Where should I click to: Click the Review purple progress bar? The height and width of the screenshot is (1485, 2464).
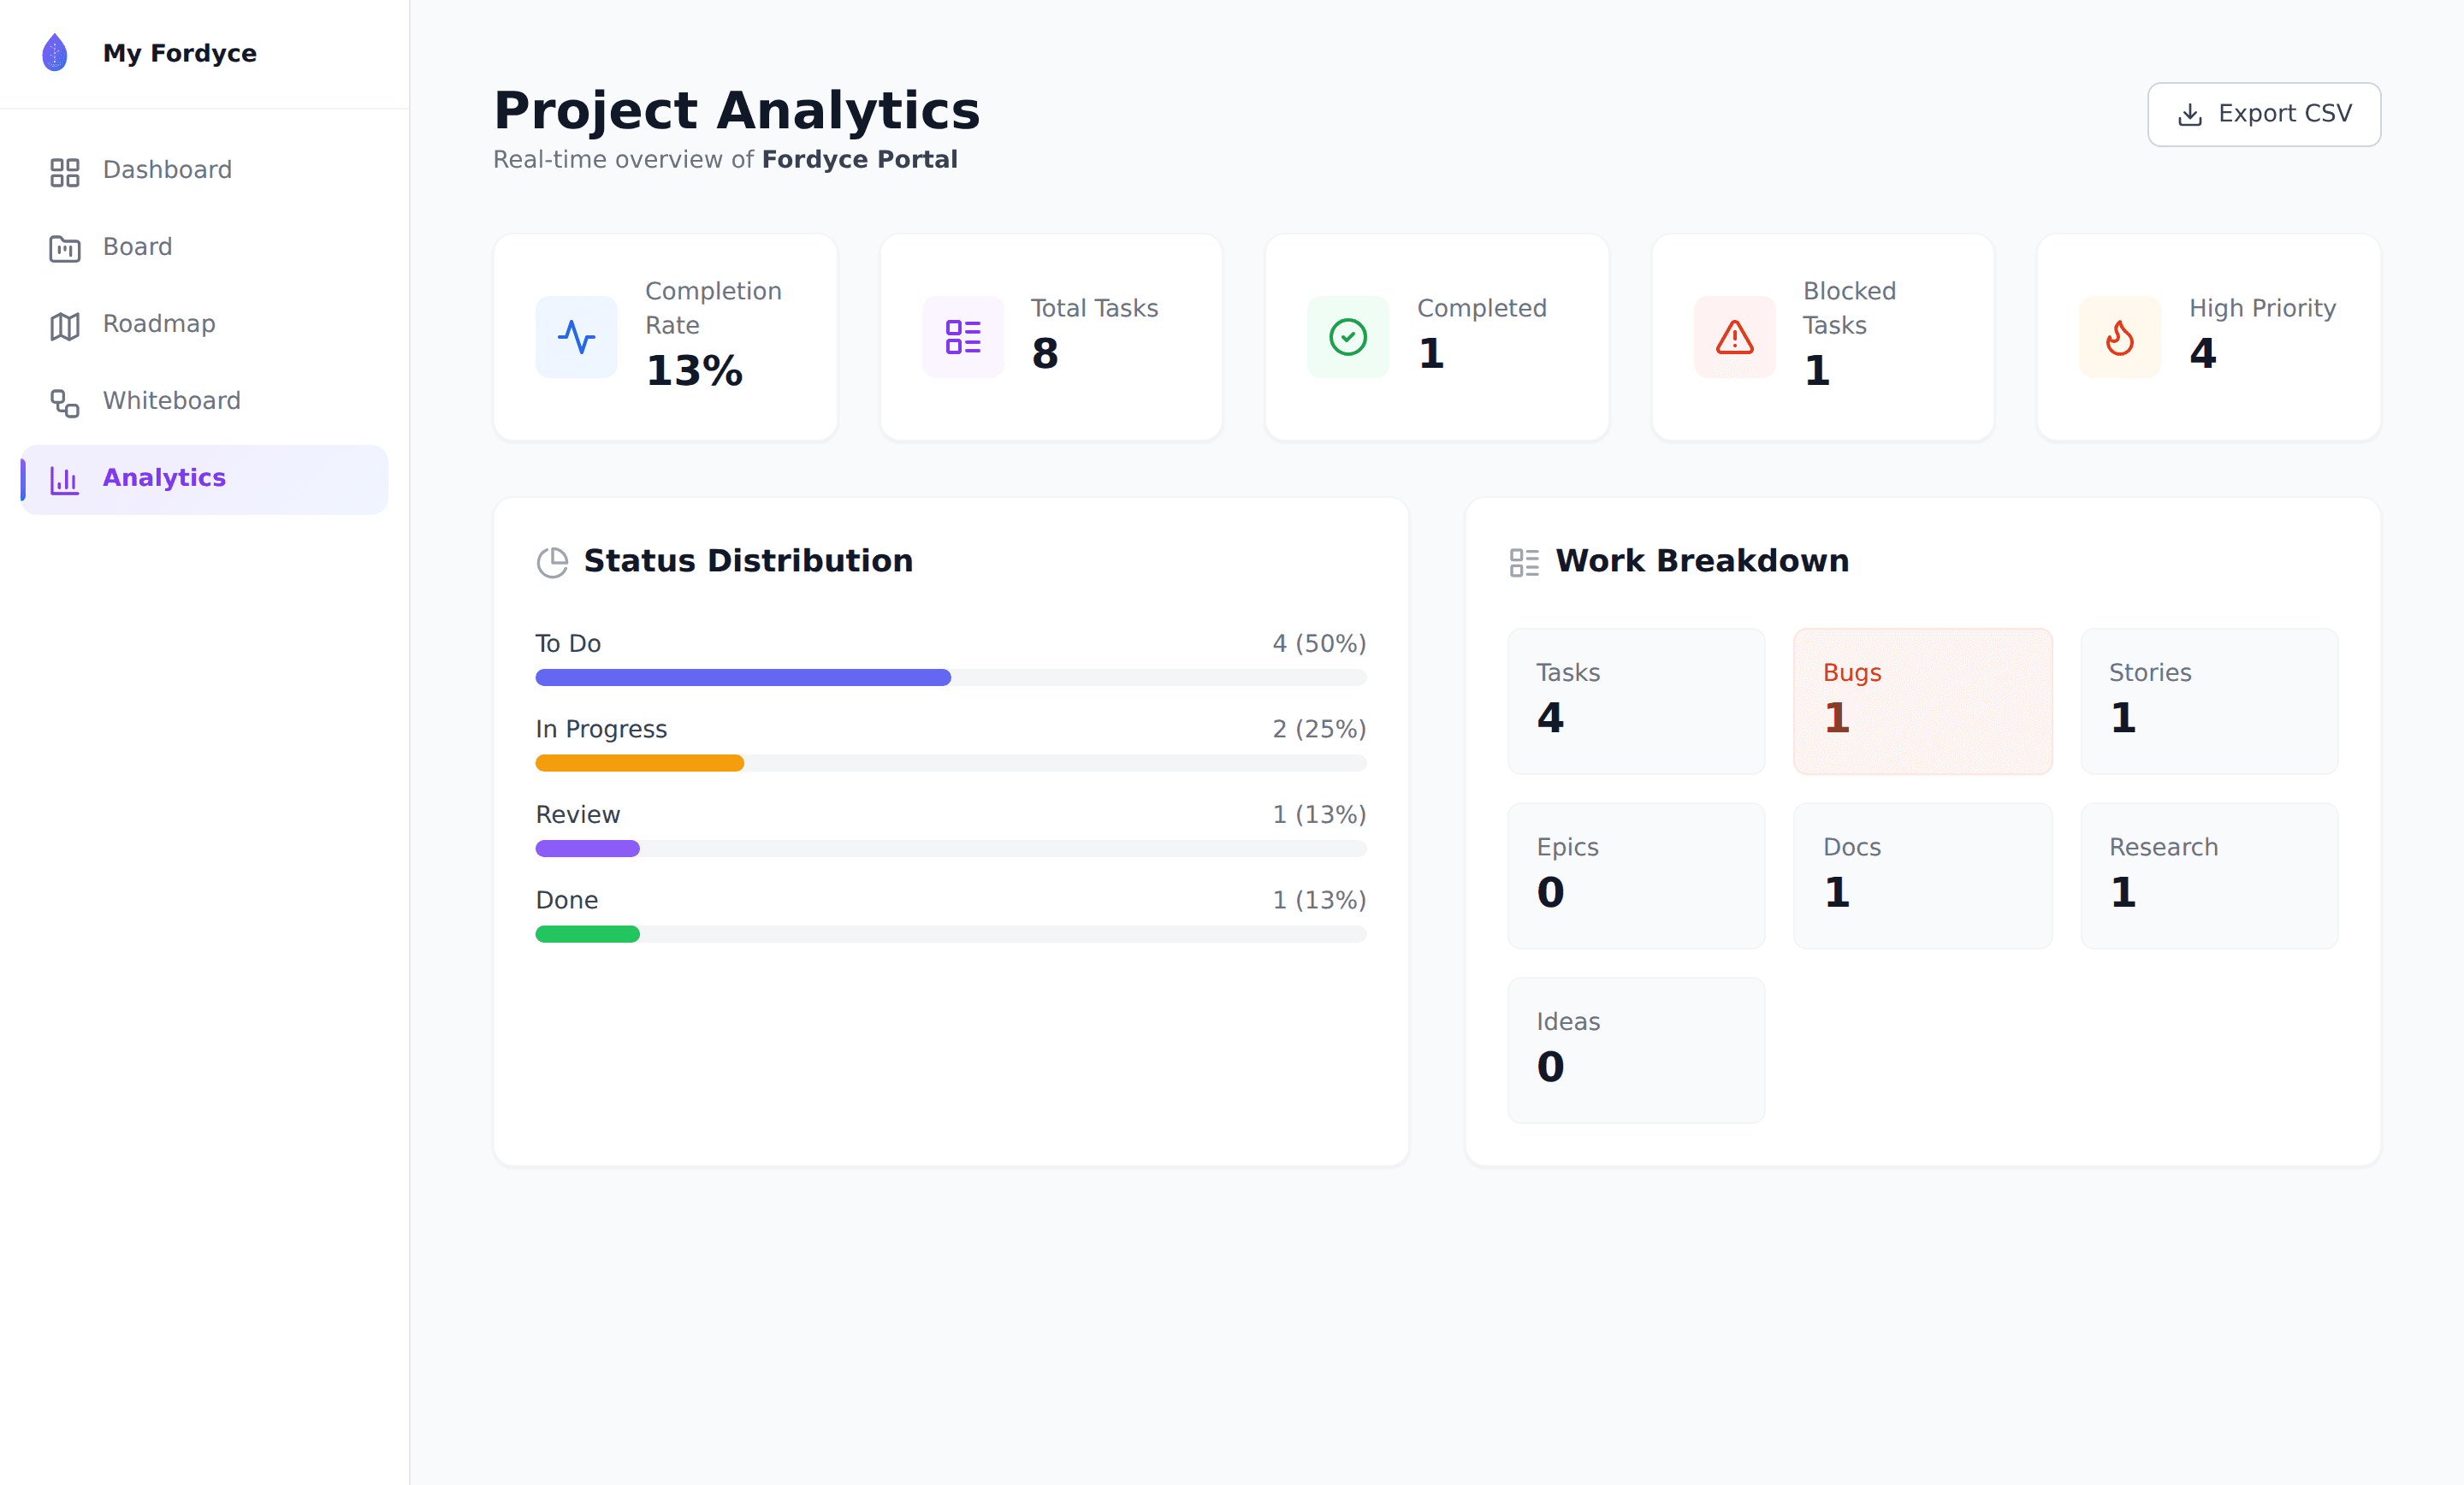click(x=588, y=848)
